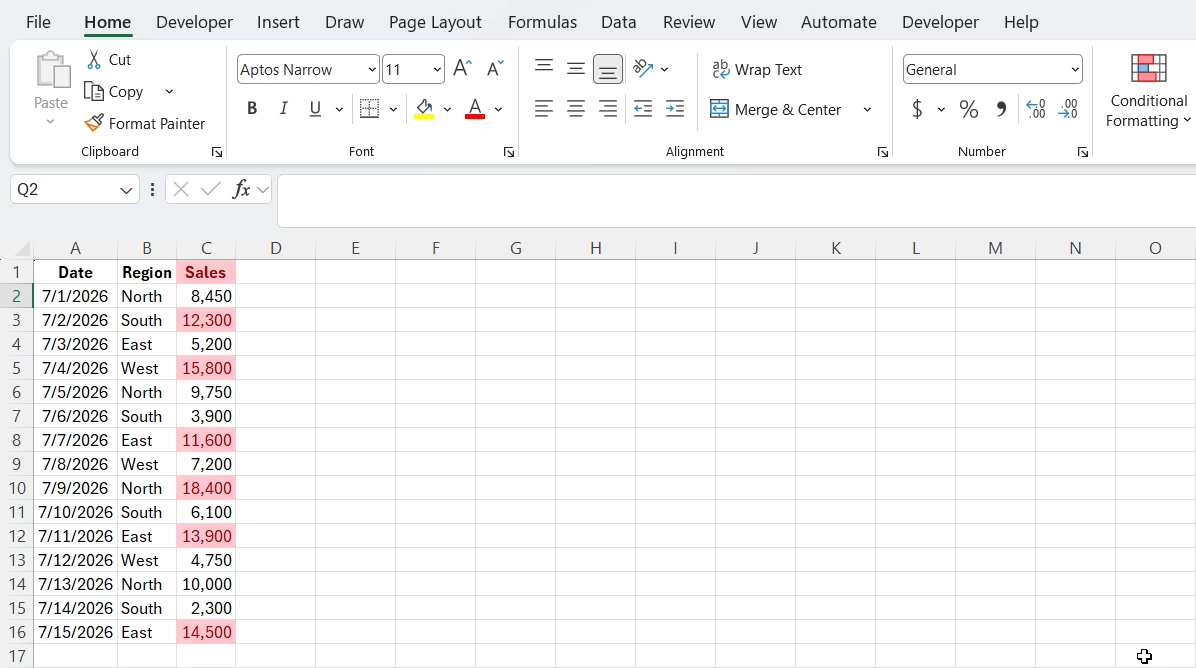Open the General number format dropdown
This screenshot has height=668, width=1196.
pos(1075,69)
